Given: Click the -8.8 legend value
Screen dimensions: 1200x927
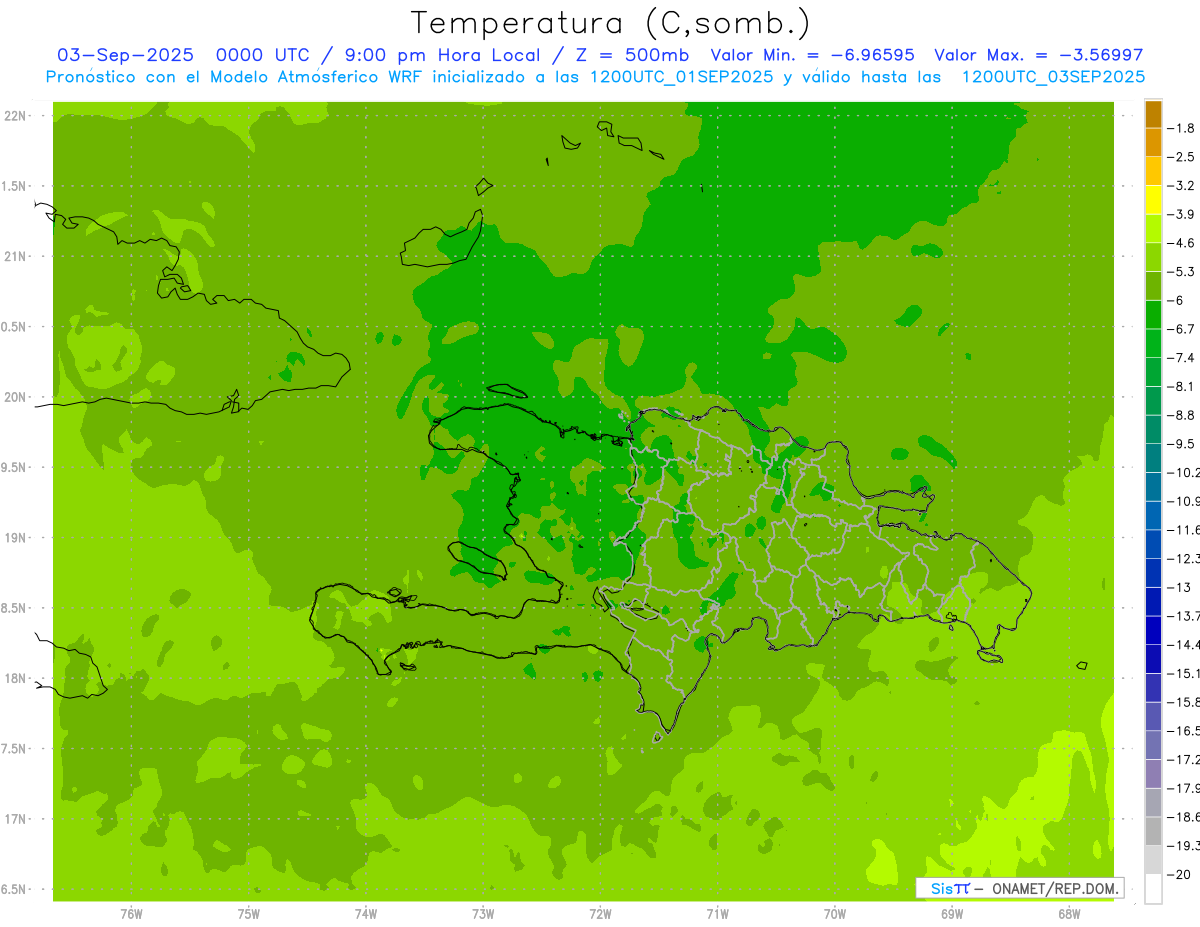Looking at the screenshot, I should (x=1182, y=415).
